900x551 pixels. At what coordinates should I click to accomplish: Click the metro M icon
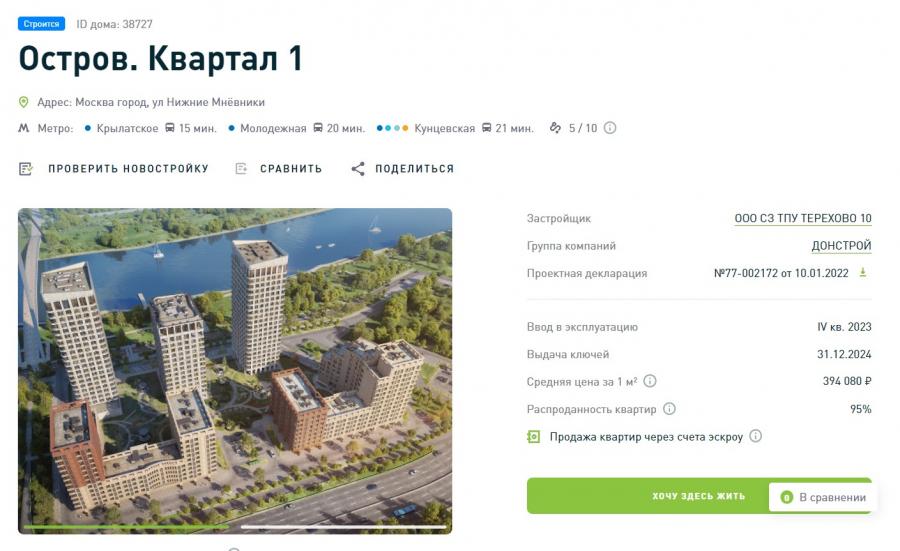point(24,128)
